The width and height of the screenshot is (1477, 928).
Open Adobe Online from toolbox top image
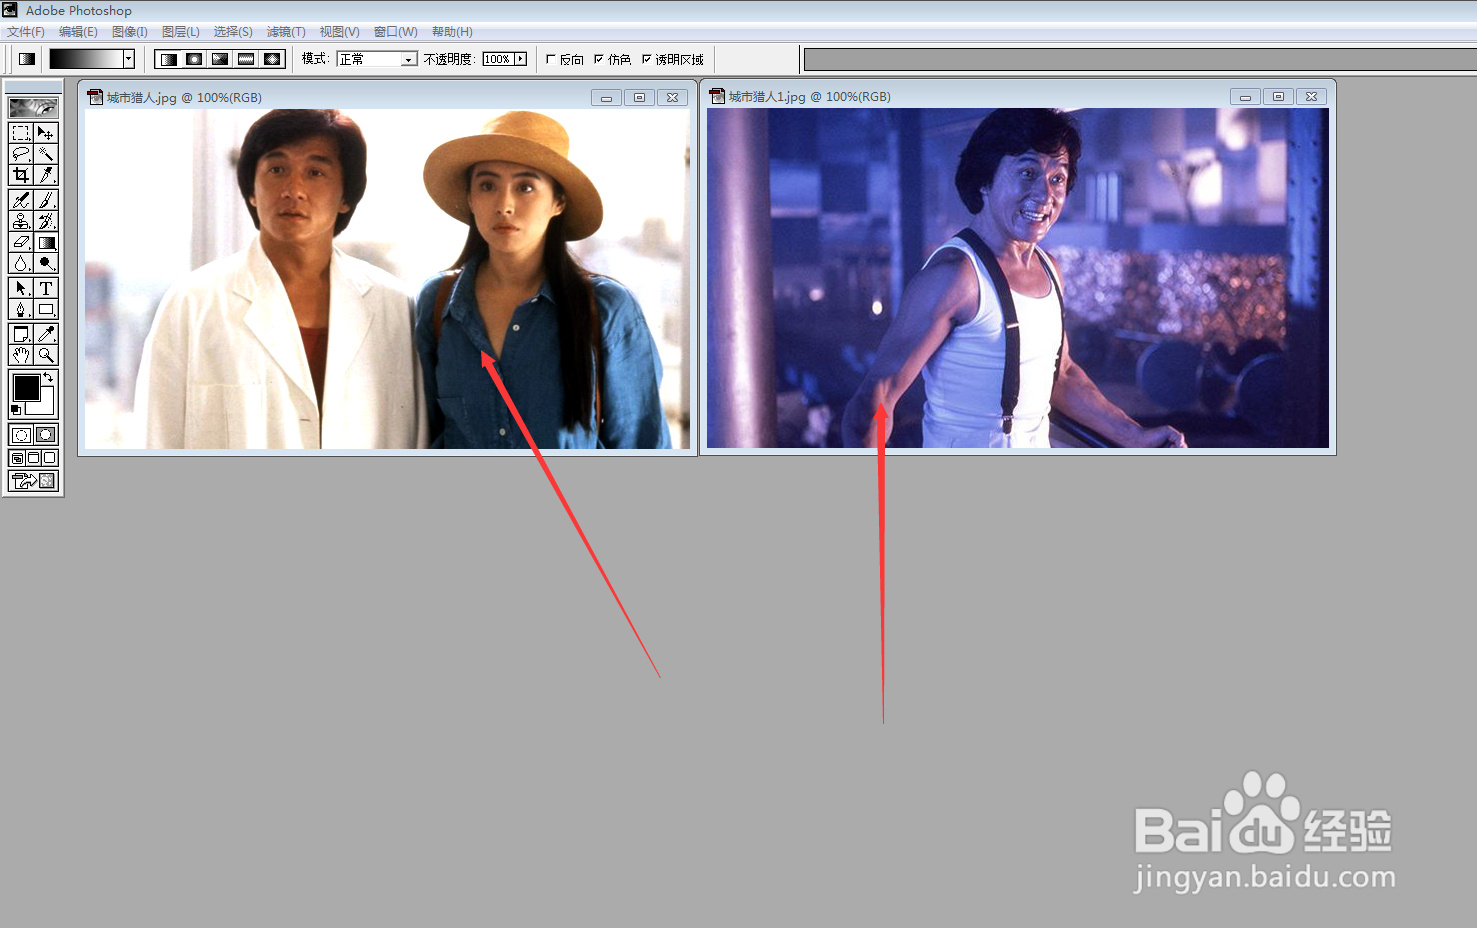click(33, 107)
